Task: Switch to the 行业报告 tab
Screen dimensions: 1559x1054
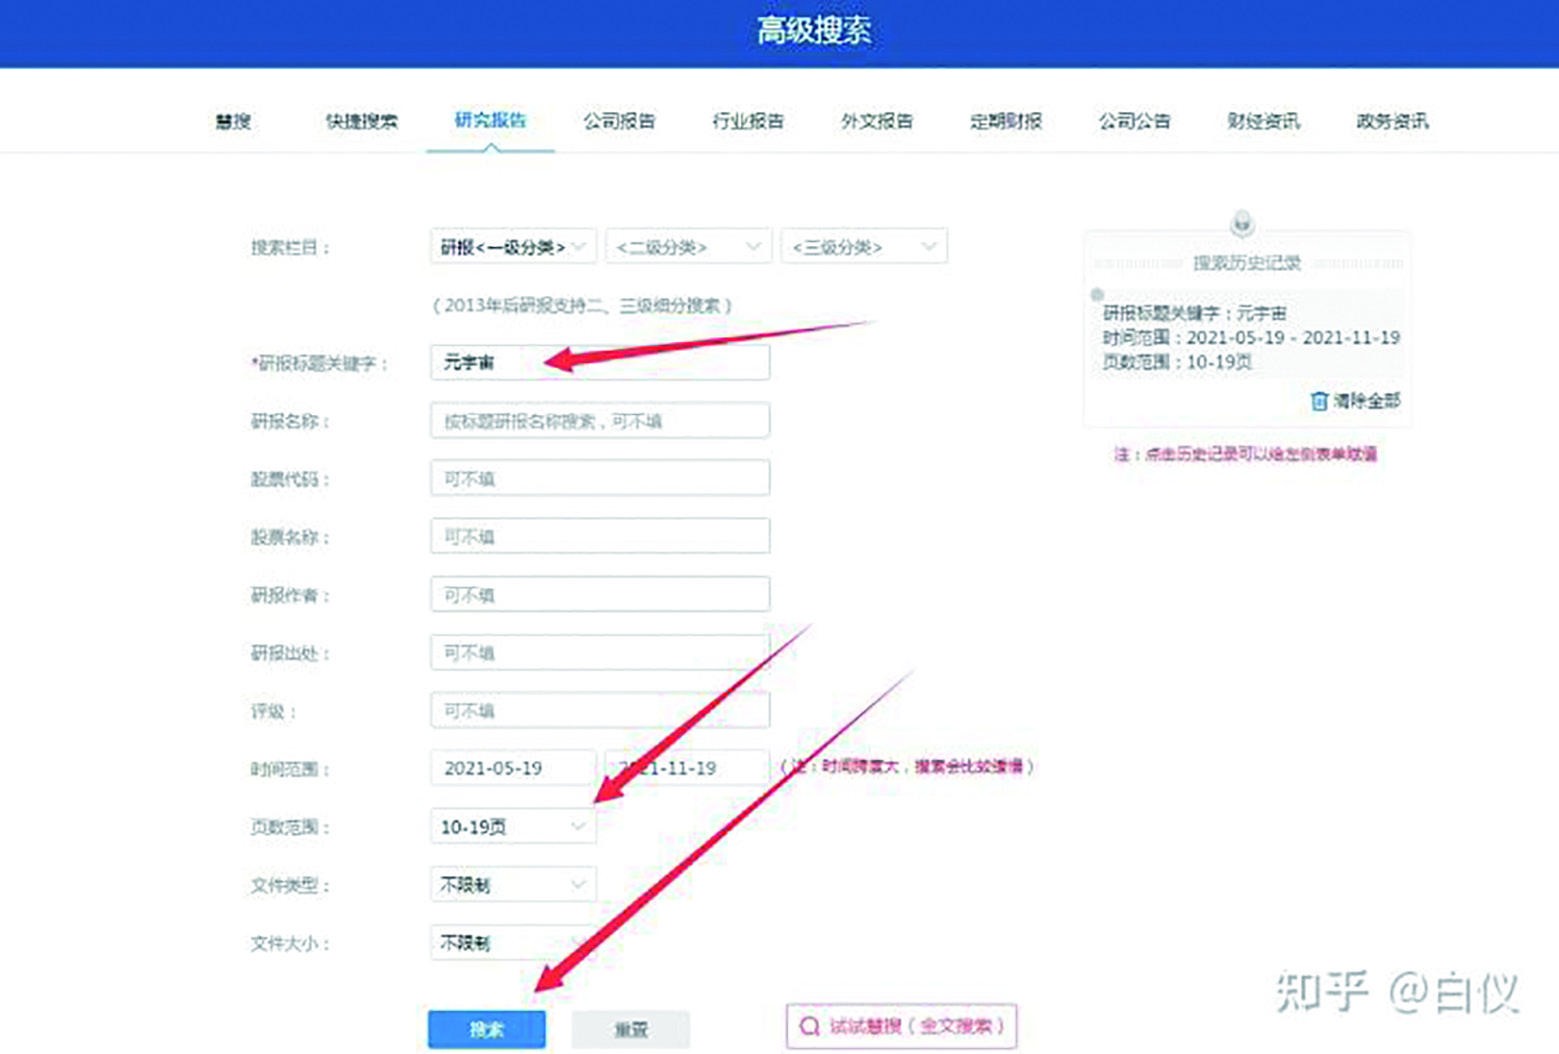Action: (x=748, y=121)
